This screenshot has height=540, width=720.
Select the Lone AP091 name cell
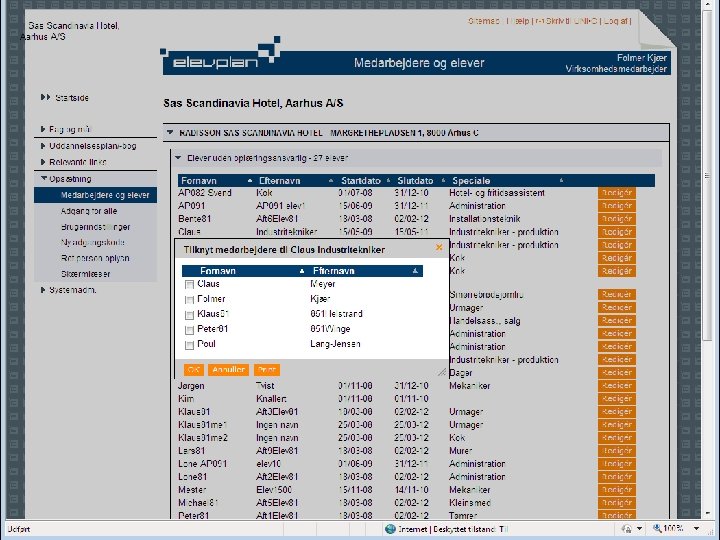(202, 464)
